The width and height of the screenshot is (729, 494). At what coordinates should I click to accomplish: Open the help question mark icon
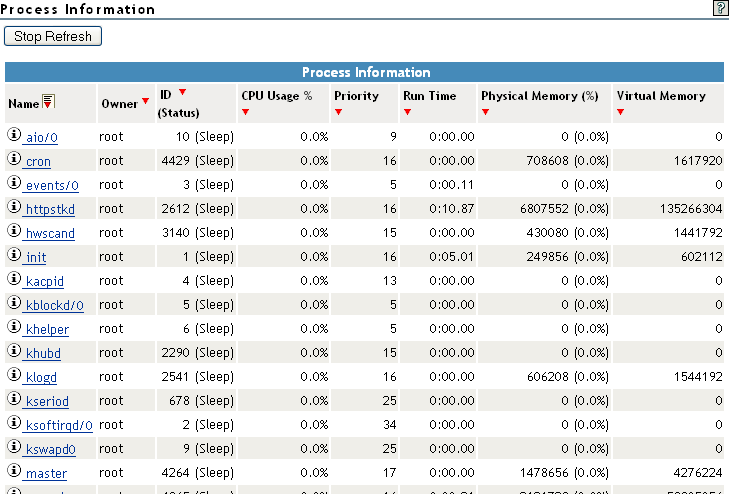tap(720, 8)
